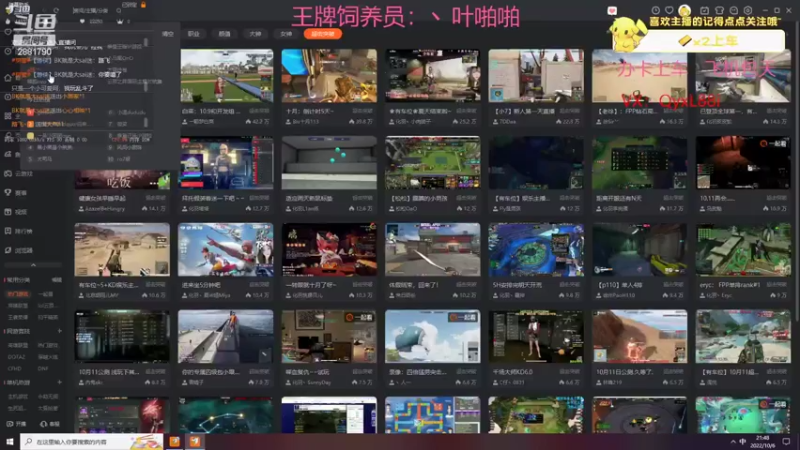This screenshot has height=450, width=800.
Task: Collapse sidebar menu with the up chevron
Action: pyautogui.click(x=34, y=265)
